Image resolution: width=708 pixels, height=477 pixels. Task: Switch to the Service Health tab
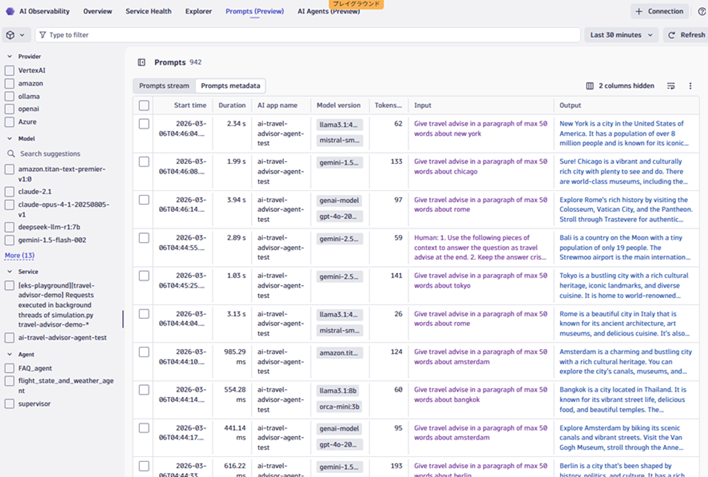tap(148, 11)
